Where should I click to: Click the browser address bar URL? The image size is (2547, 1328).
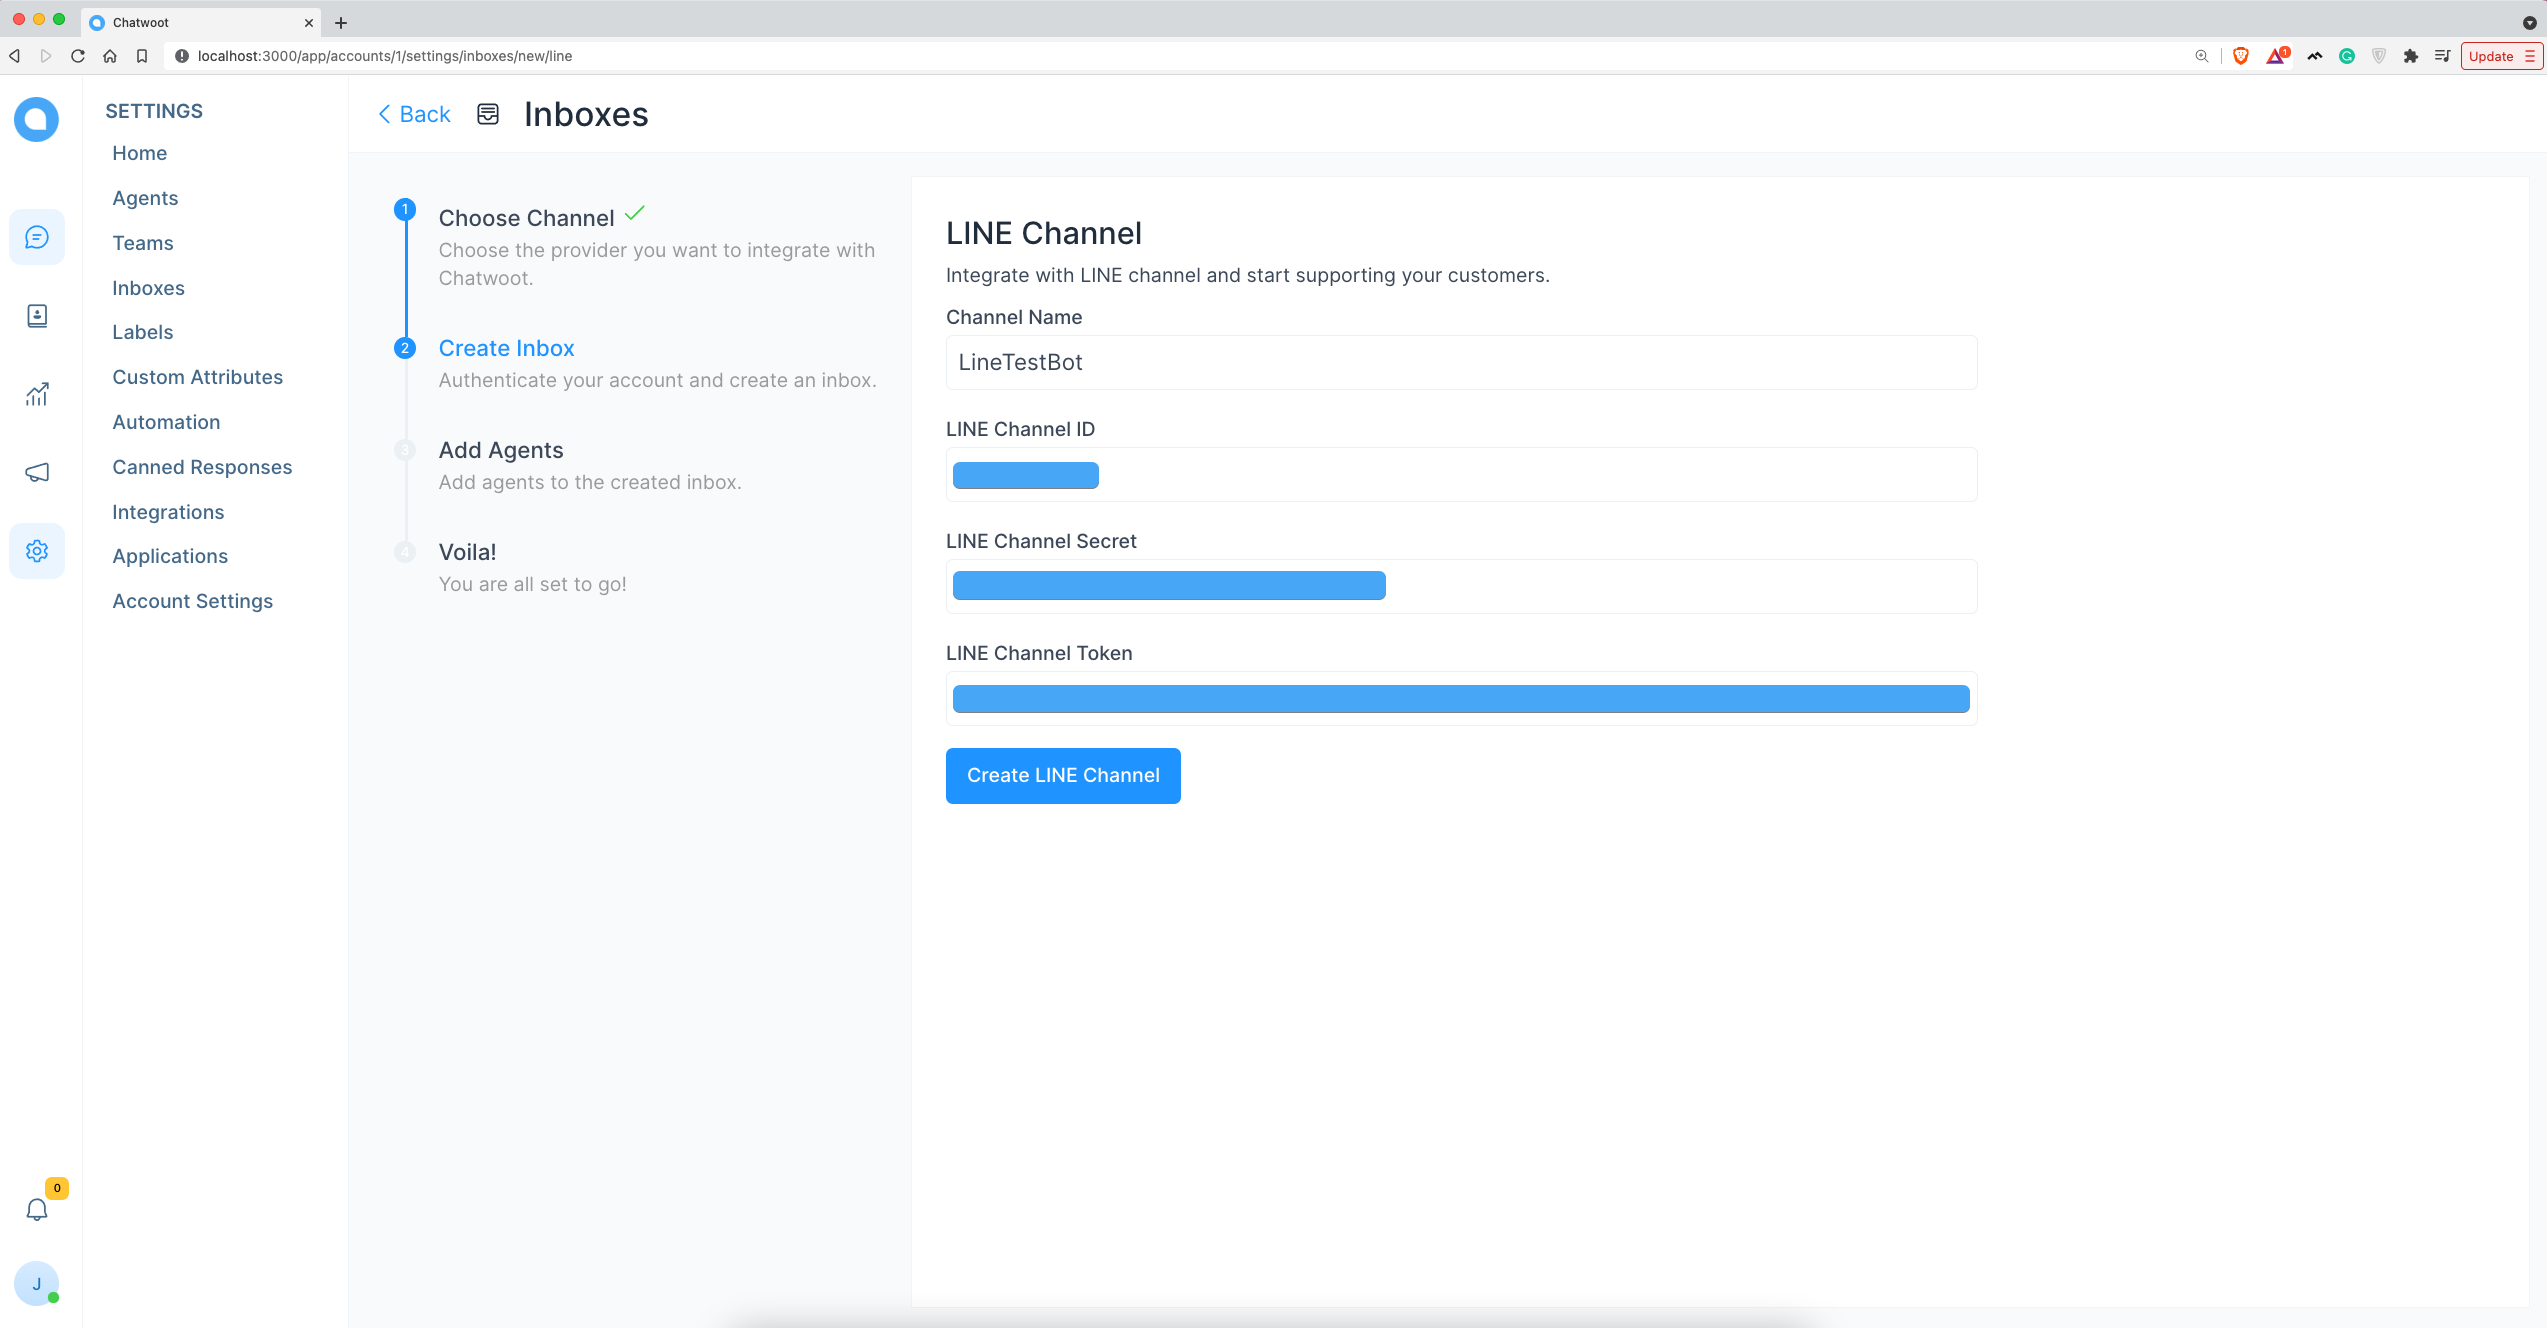click(385, 56)
